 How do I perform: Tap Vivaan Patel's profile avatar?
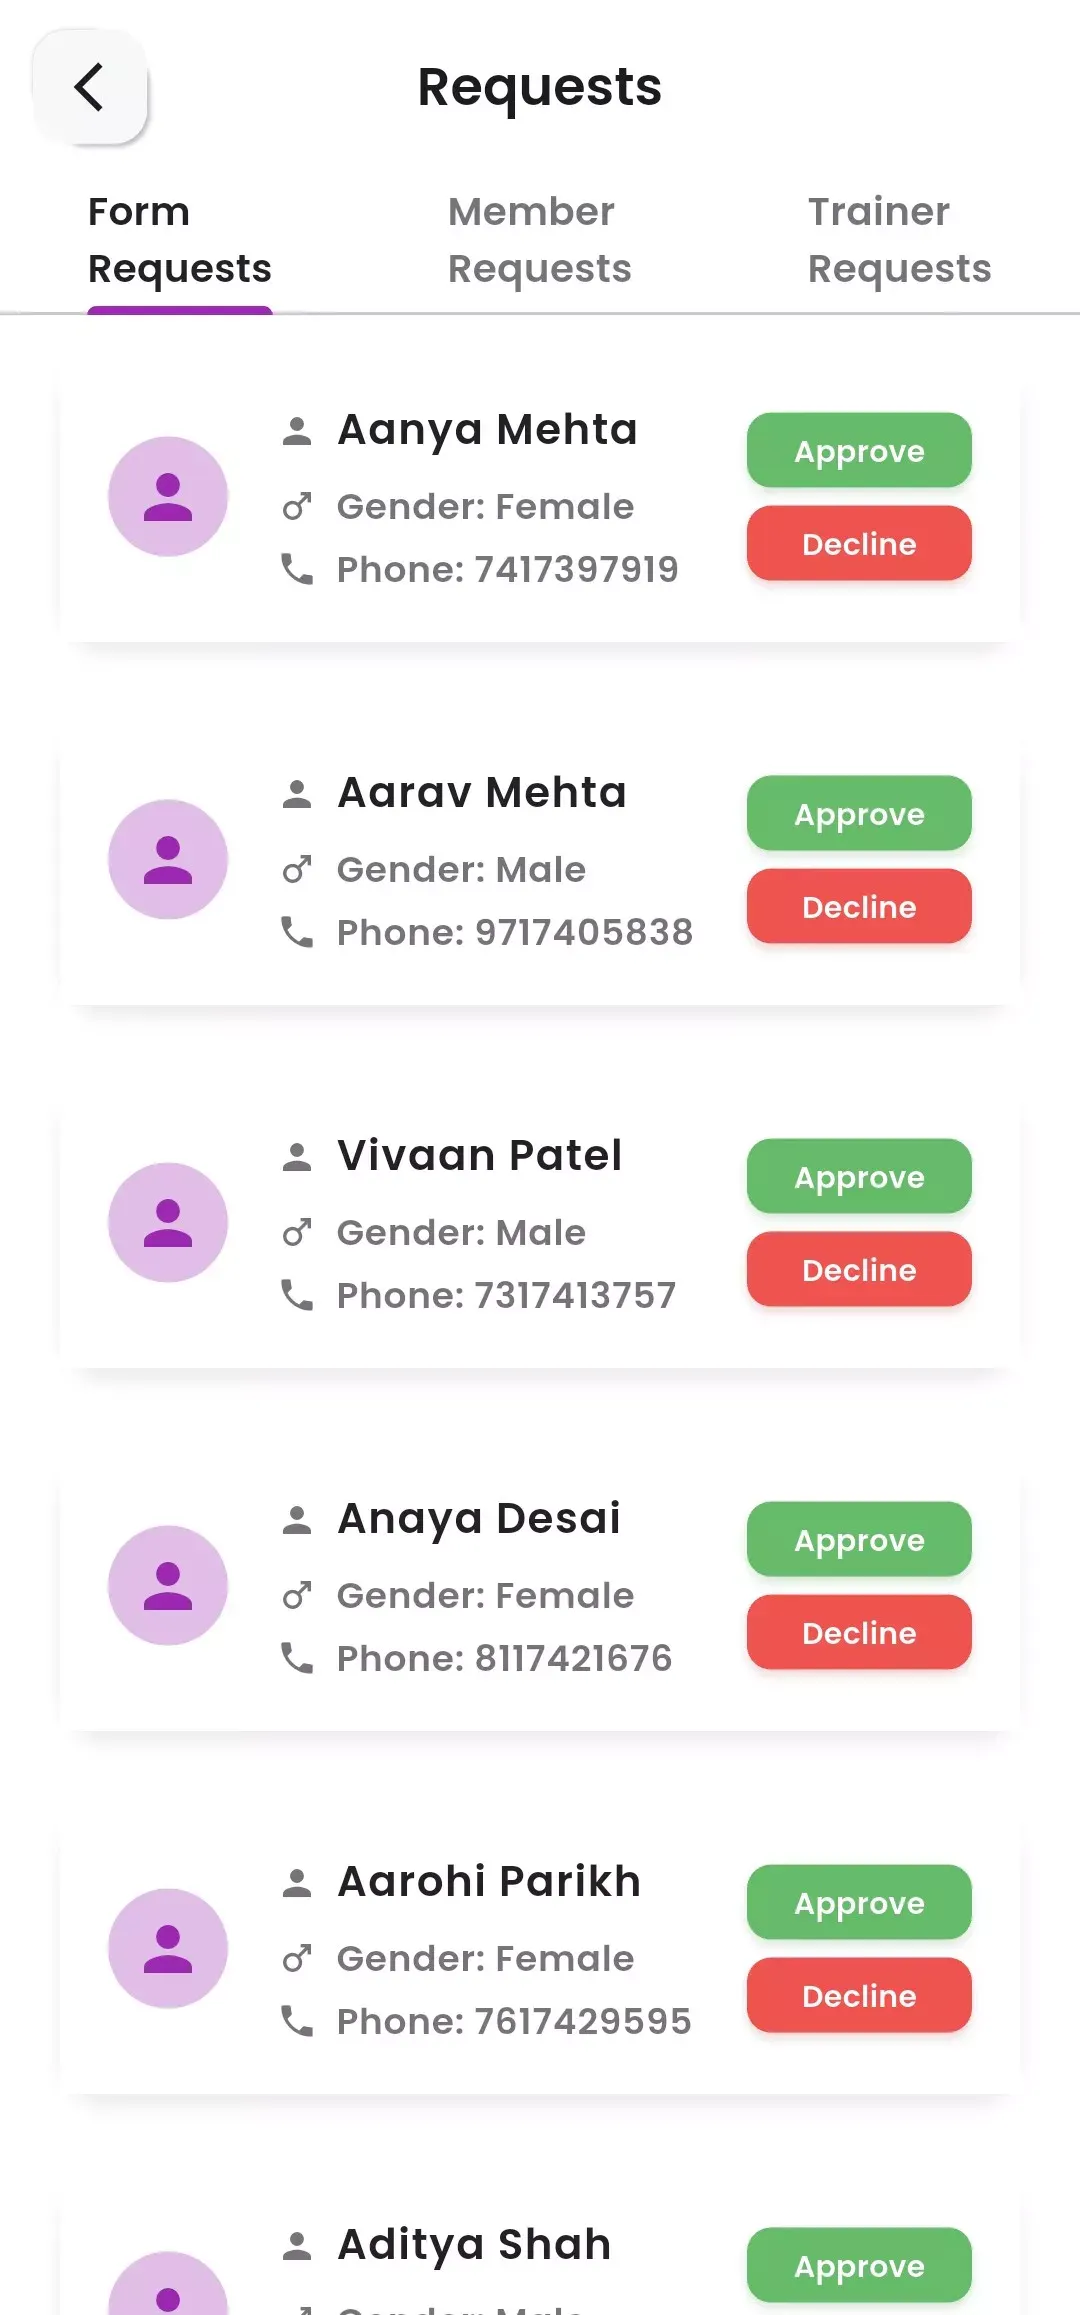[x=168, y=1223]
